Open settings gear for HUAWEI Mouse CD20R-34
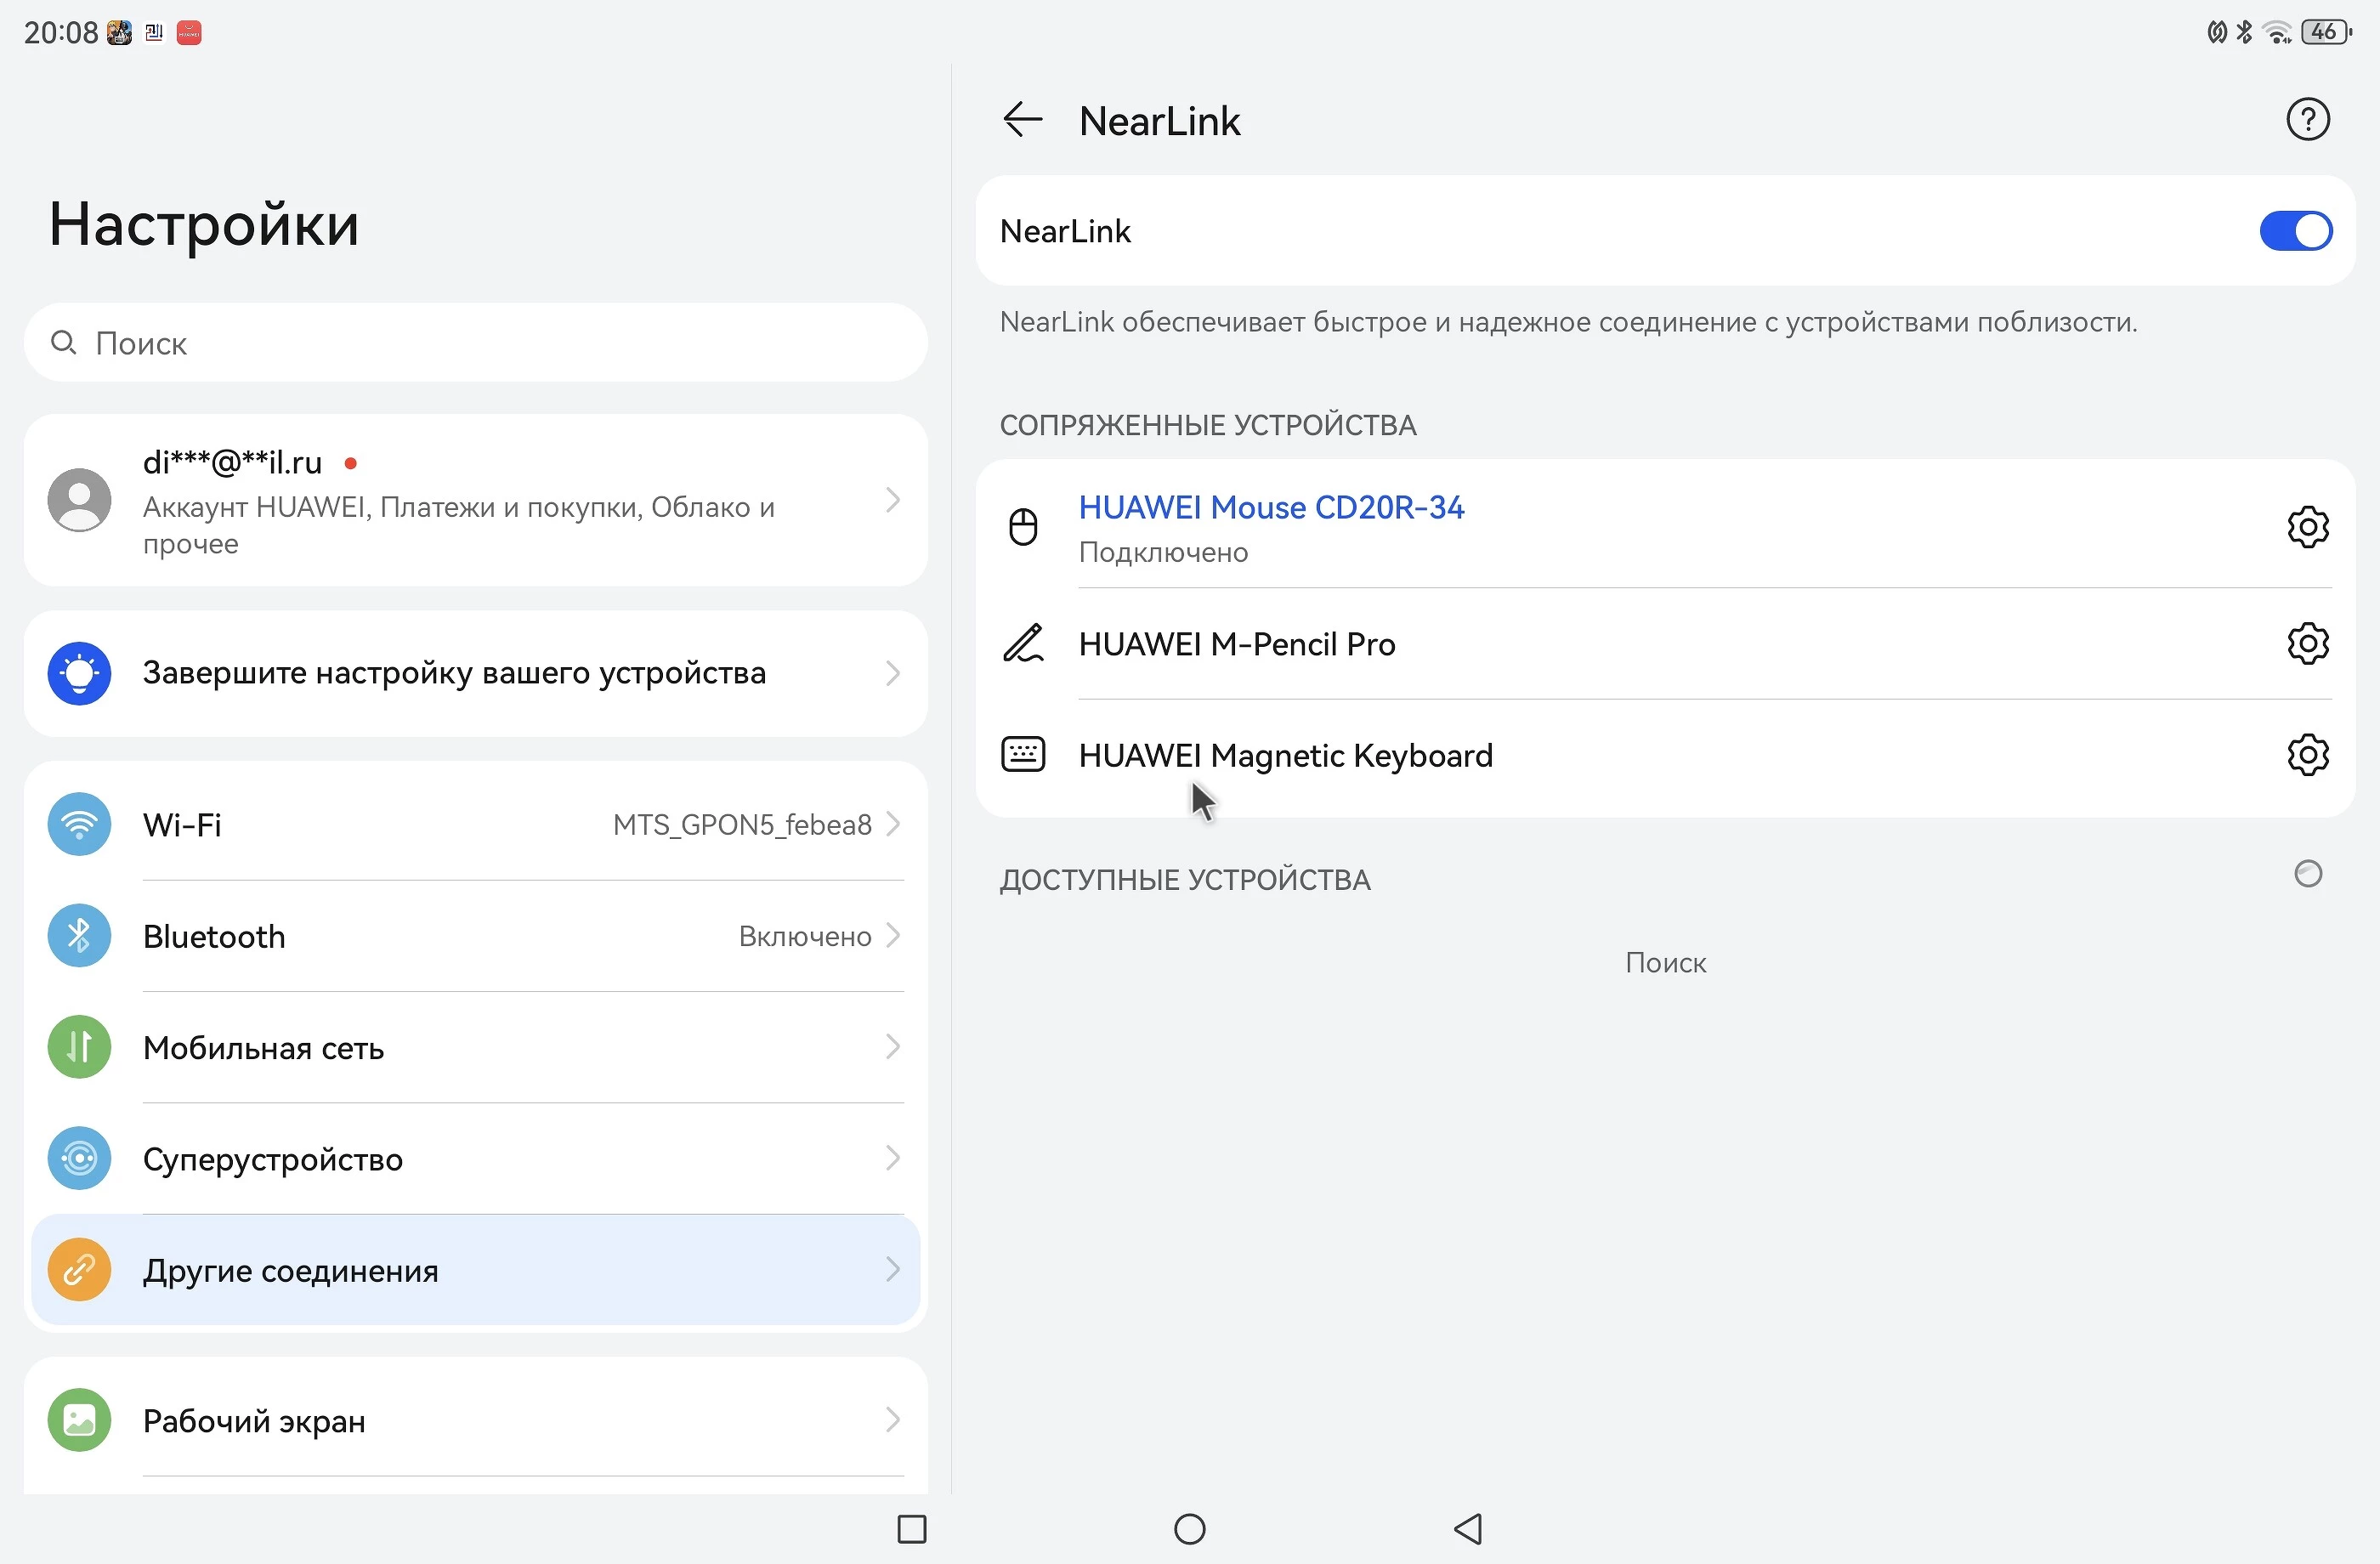 pyautogui.click(x=2307, y=527)
